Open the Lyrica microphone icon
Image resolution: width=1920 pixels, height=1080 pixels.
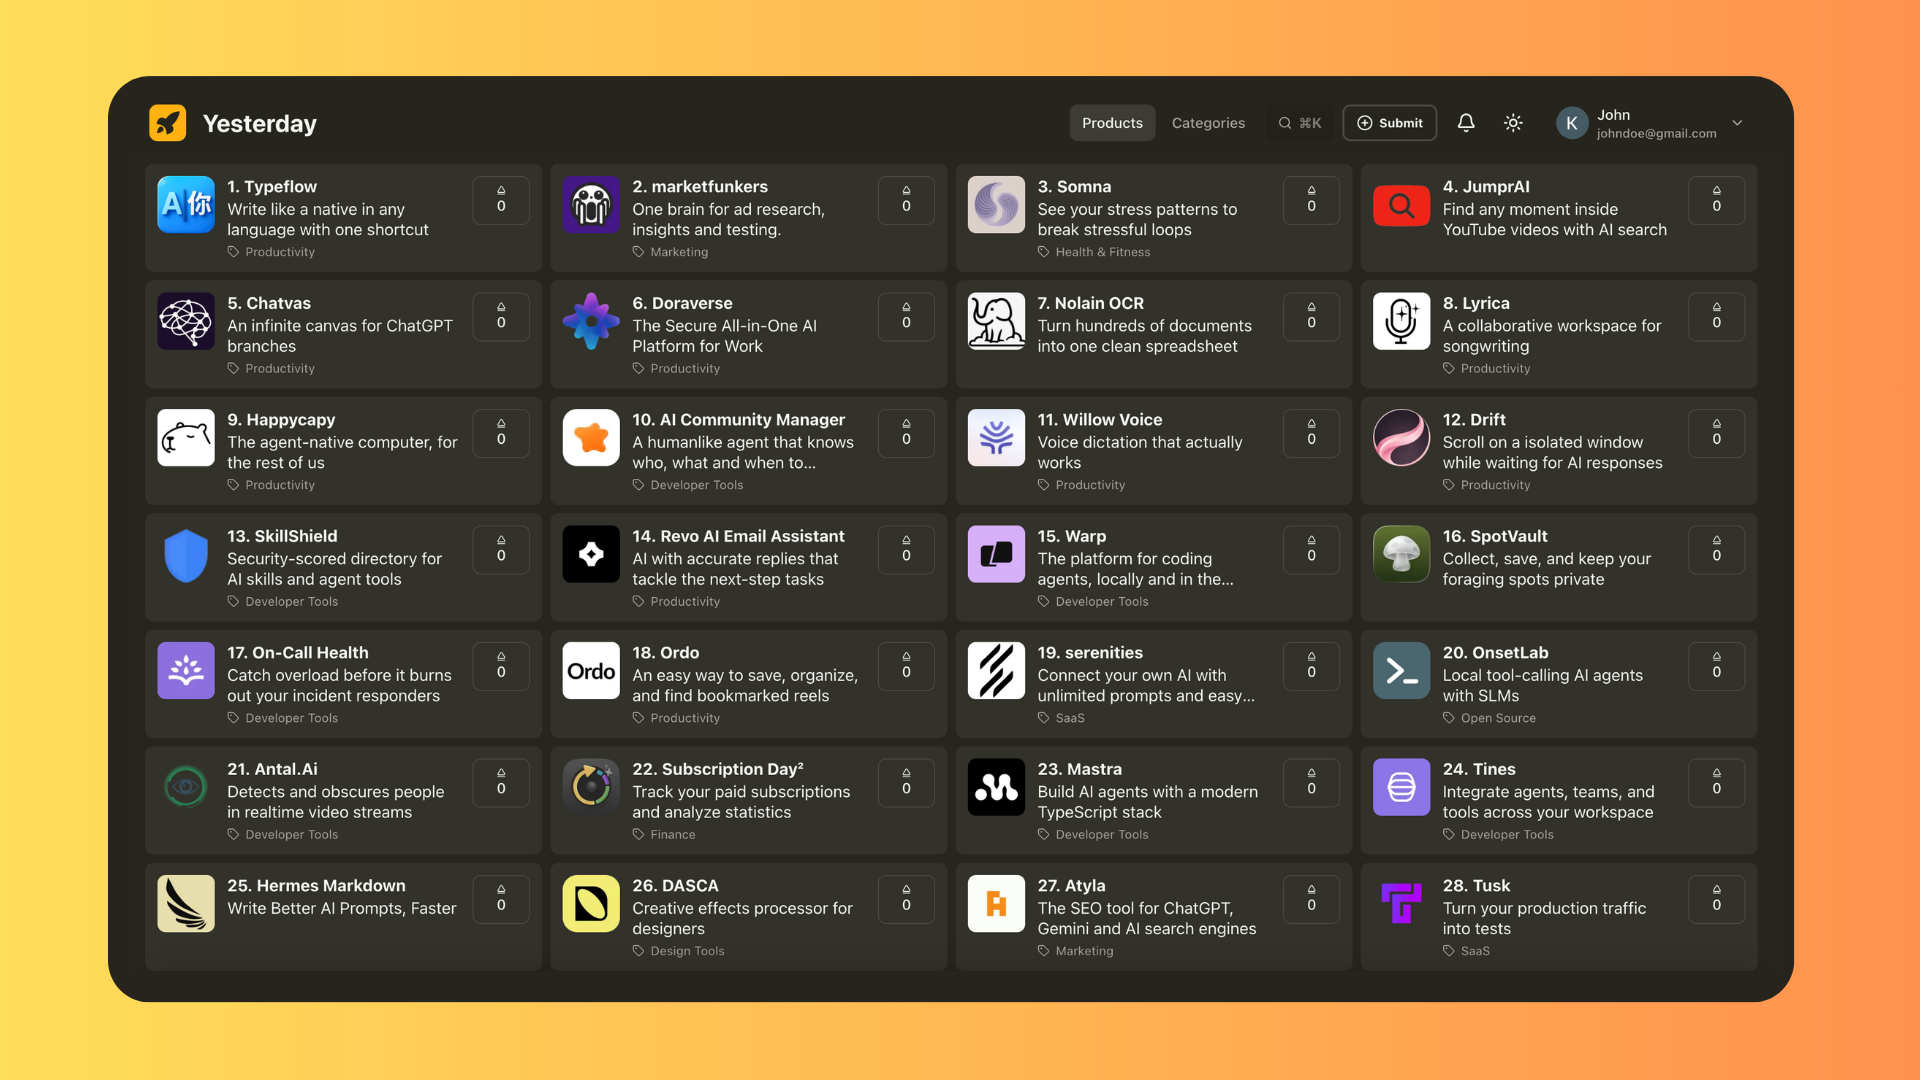[1401, 321]
